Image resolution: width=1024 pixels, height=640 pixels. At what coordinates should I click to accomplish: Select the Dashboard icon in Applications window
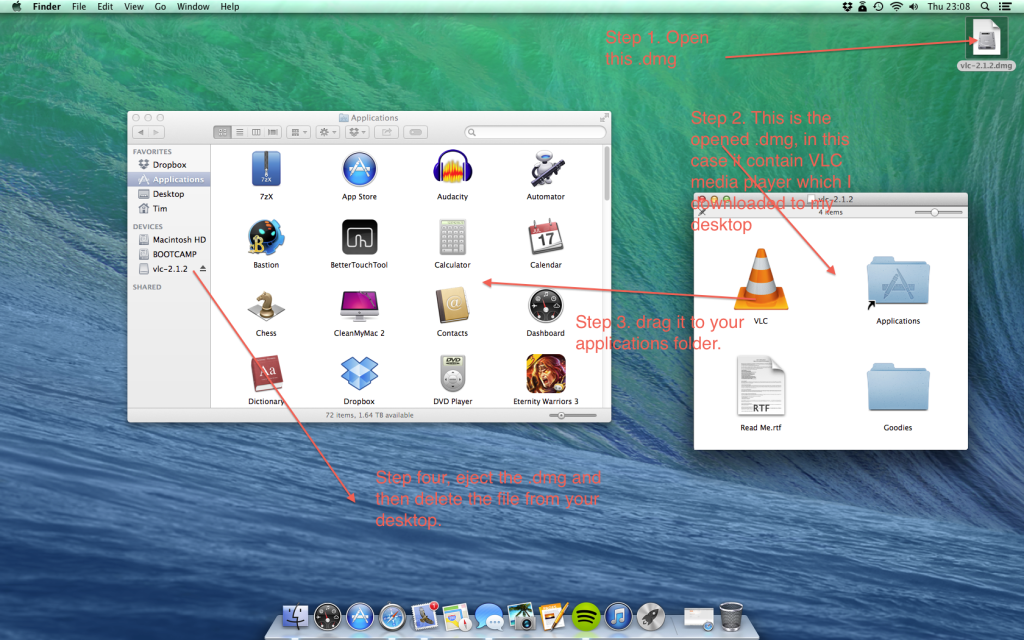(x=545, y=306)
